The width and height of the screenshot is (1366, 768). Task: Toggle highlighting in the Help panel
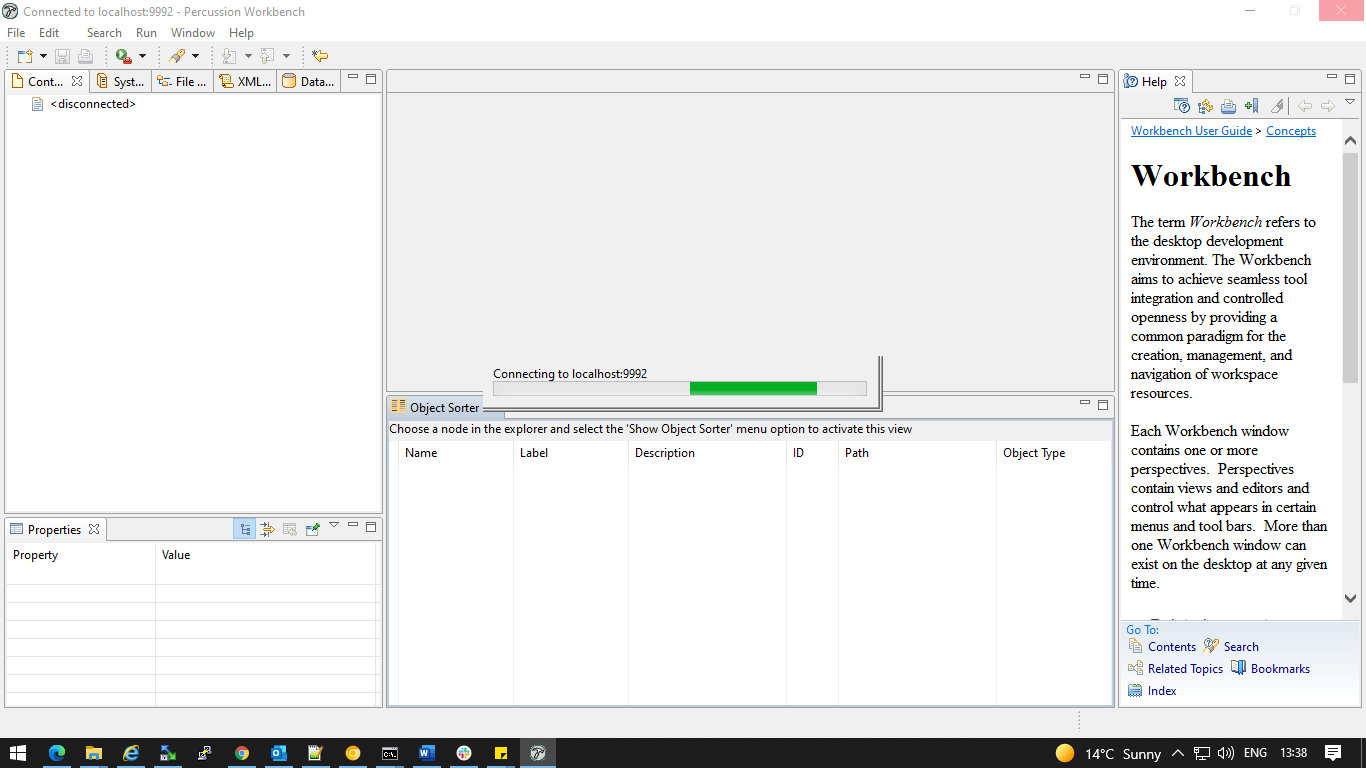click(x=1277, y=106)
